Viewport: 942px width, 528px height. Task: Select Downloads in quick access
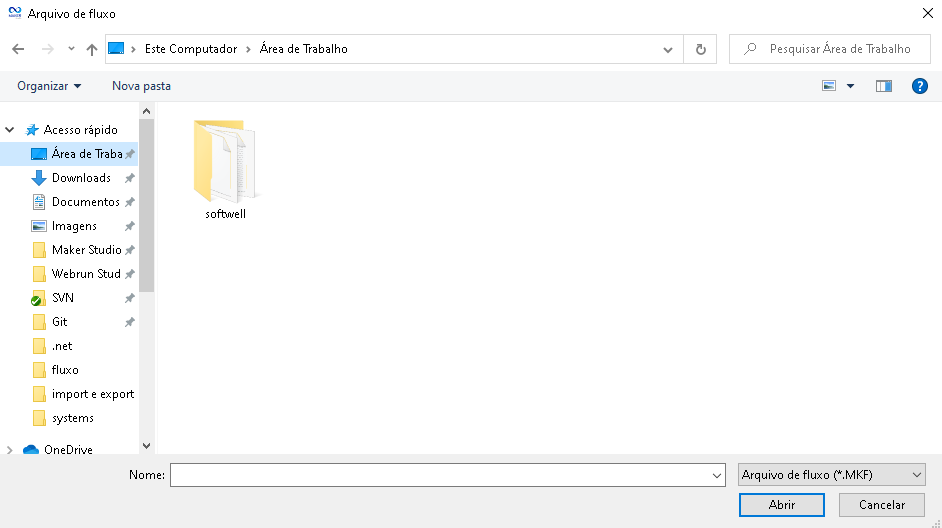(x=81, y=178)
